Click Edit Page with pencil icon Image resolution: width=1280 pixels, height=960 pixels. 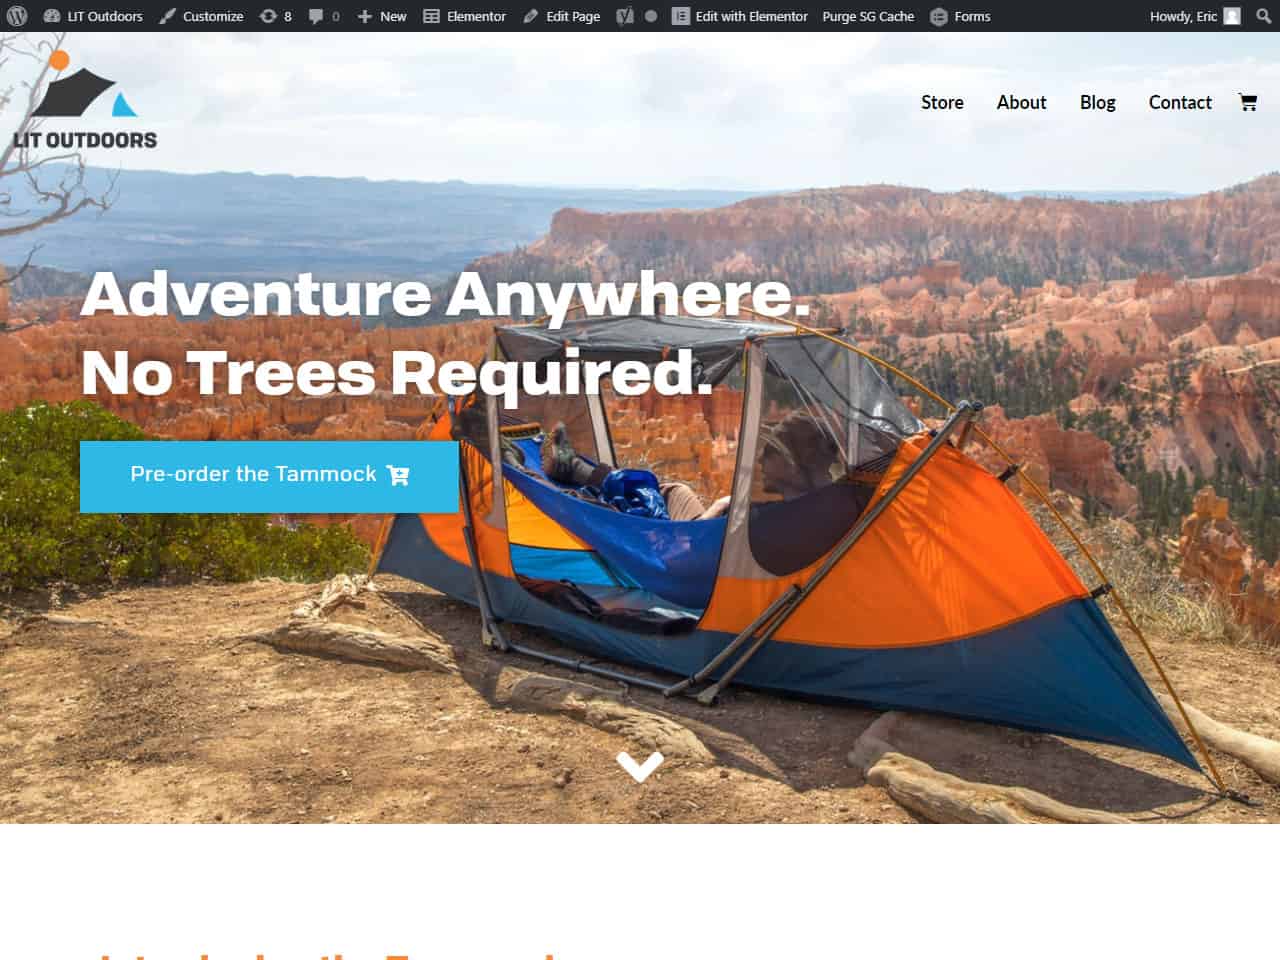tap(561, 16)
